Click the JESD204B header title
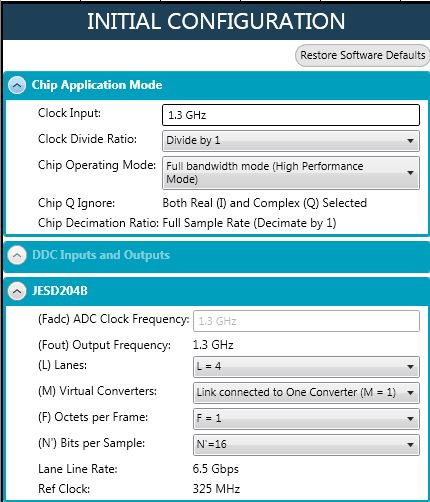430x502 pixels. point(60,291)
